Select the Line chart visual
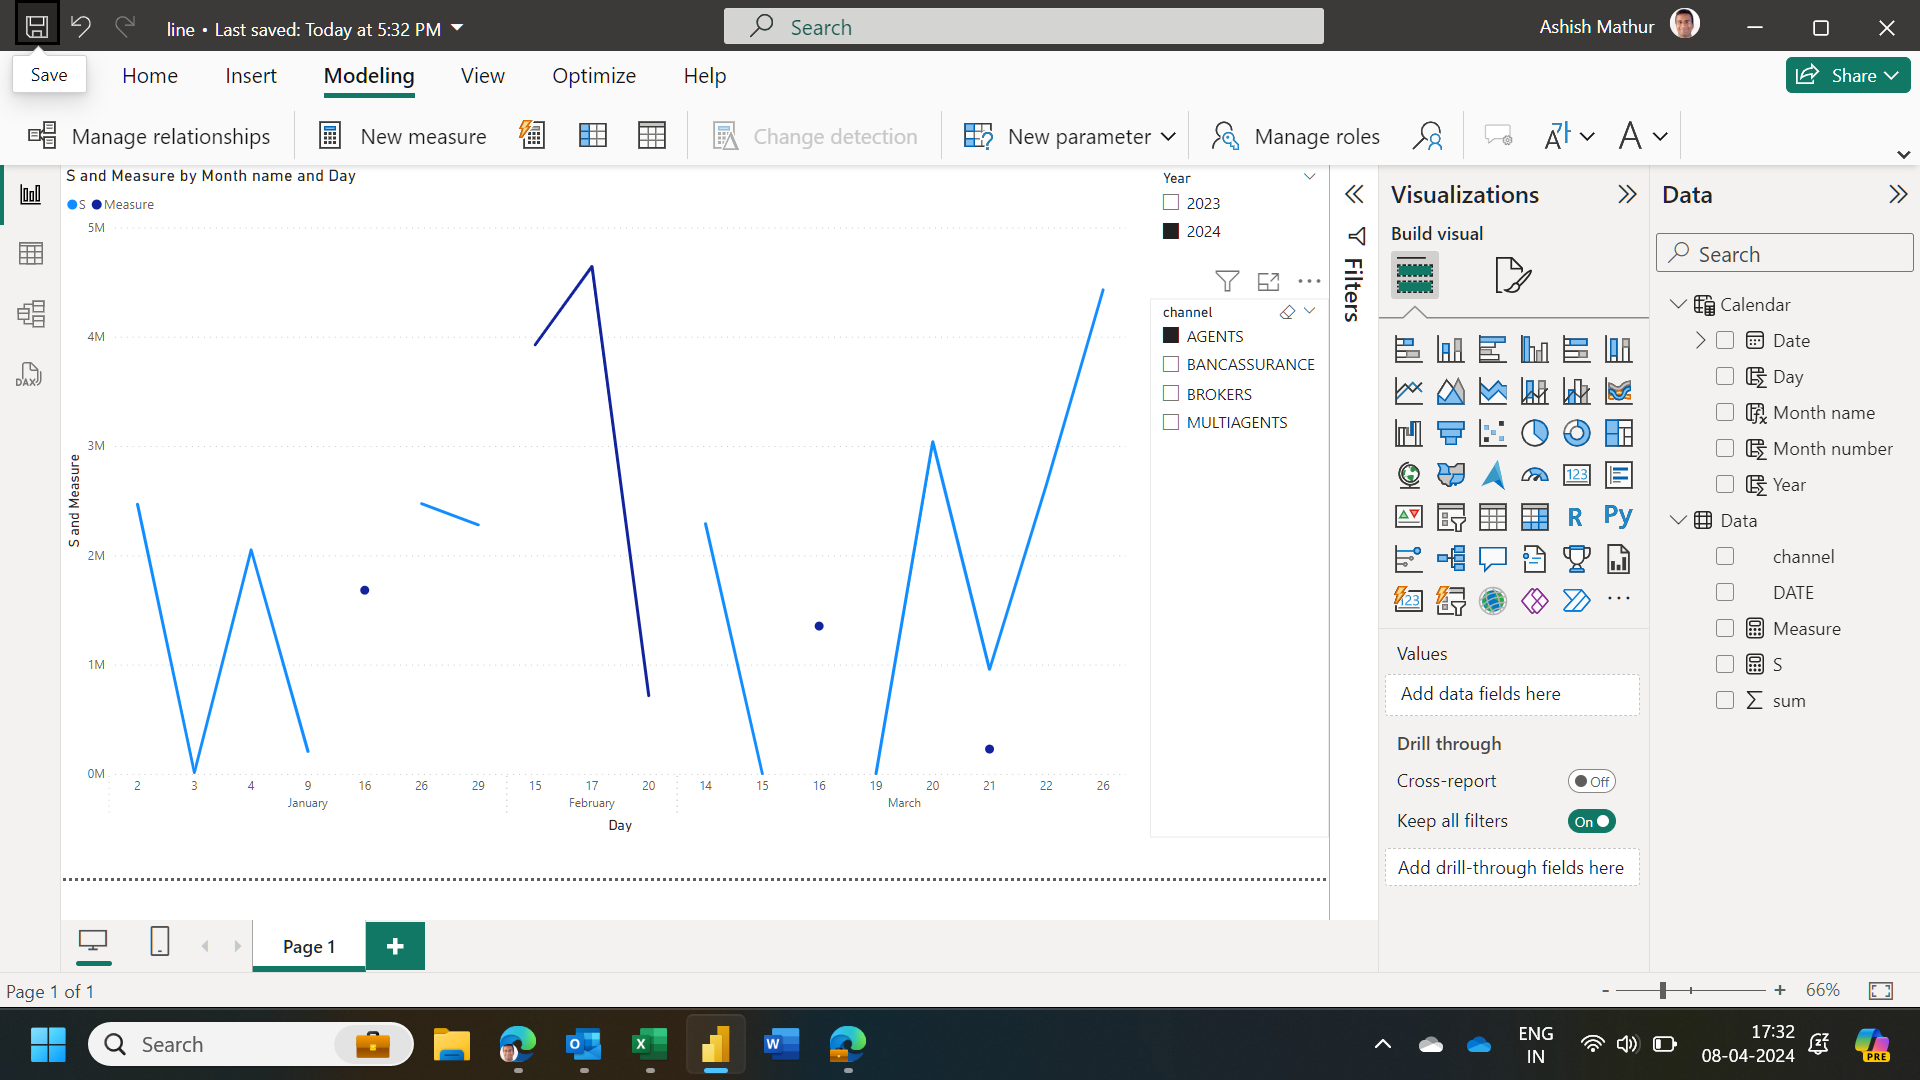1920x1080 pixels. click(1408, 391)
